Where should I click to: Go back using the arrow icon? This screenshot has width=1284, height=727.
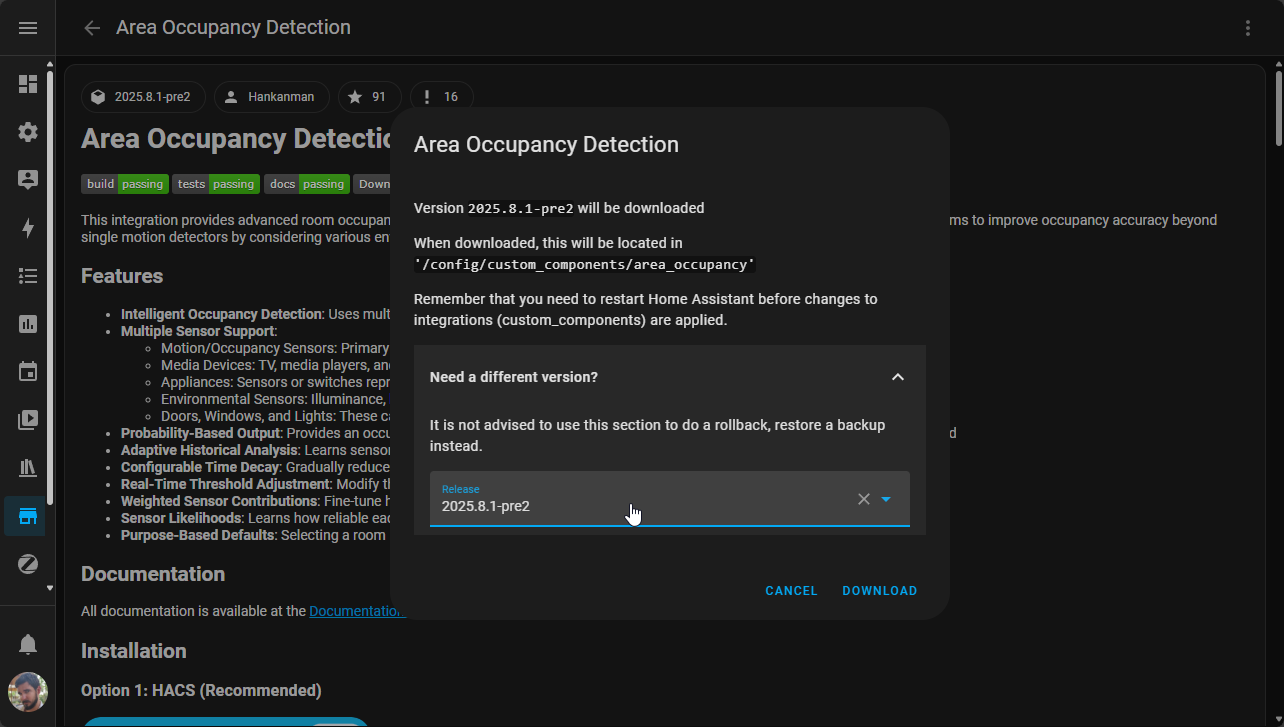point(92,28)
